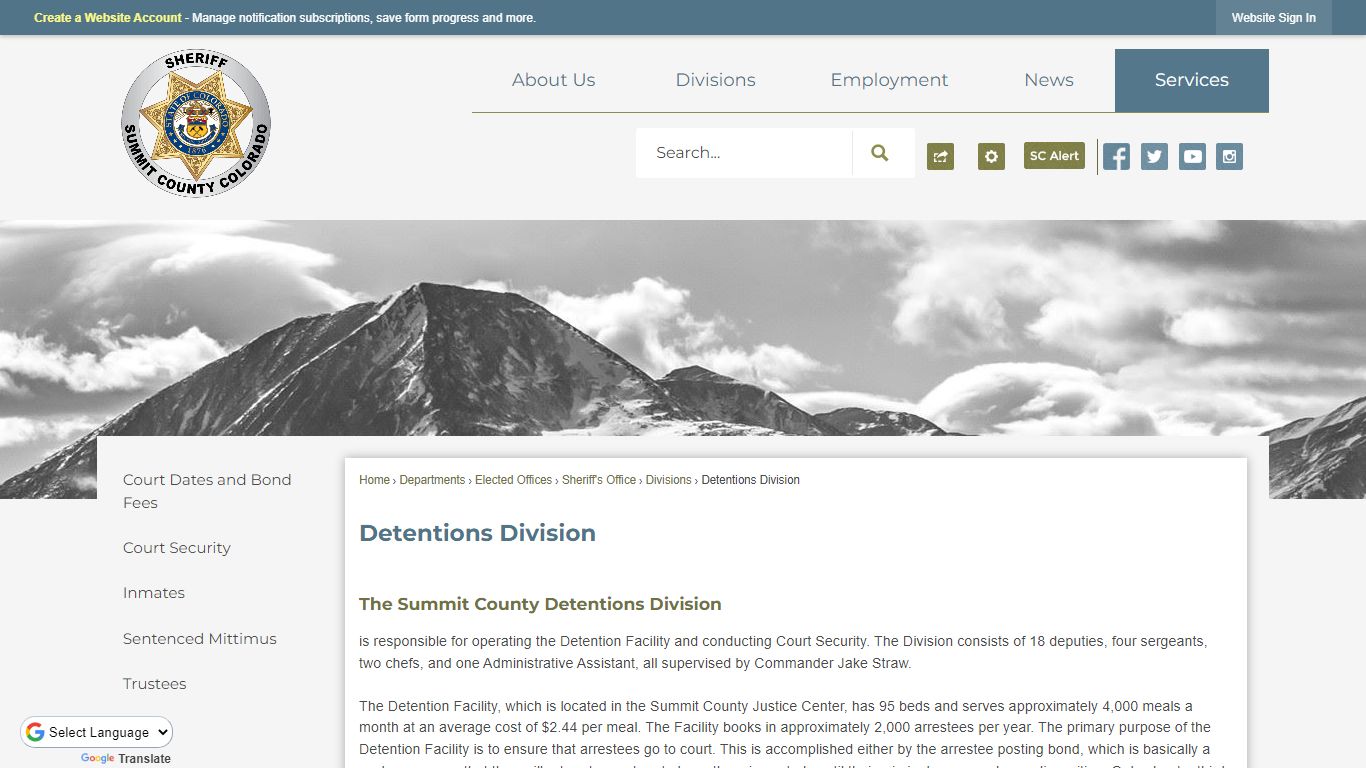The width and height of the screenshot is (1366, 768).
Task: Click the Sheriff Summit County Colorado badge logo
Action: (x=196, y=122)
